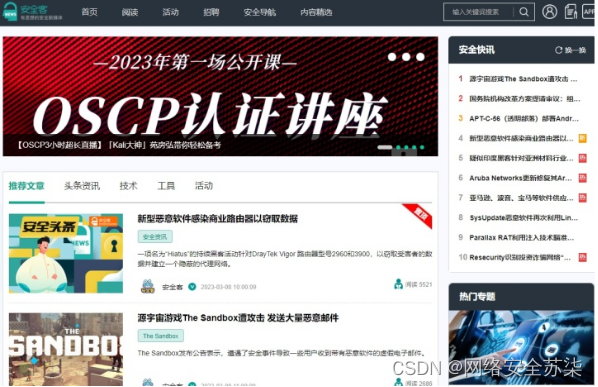Open news item 2 国务院机构改革方案
The width and height of the screenshot is (598, 387).
[525, 99]
